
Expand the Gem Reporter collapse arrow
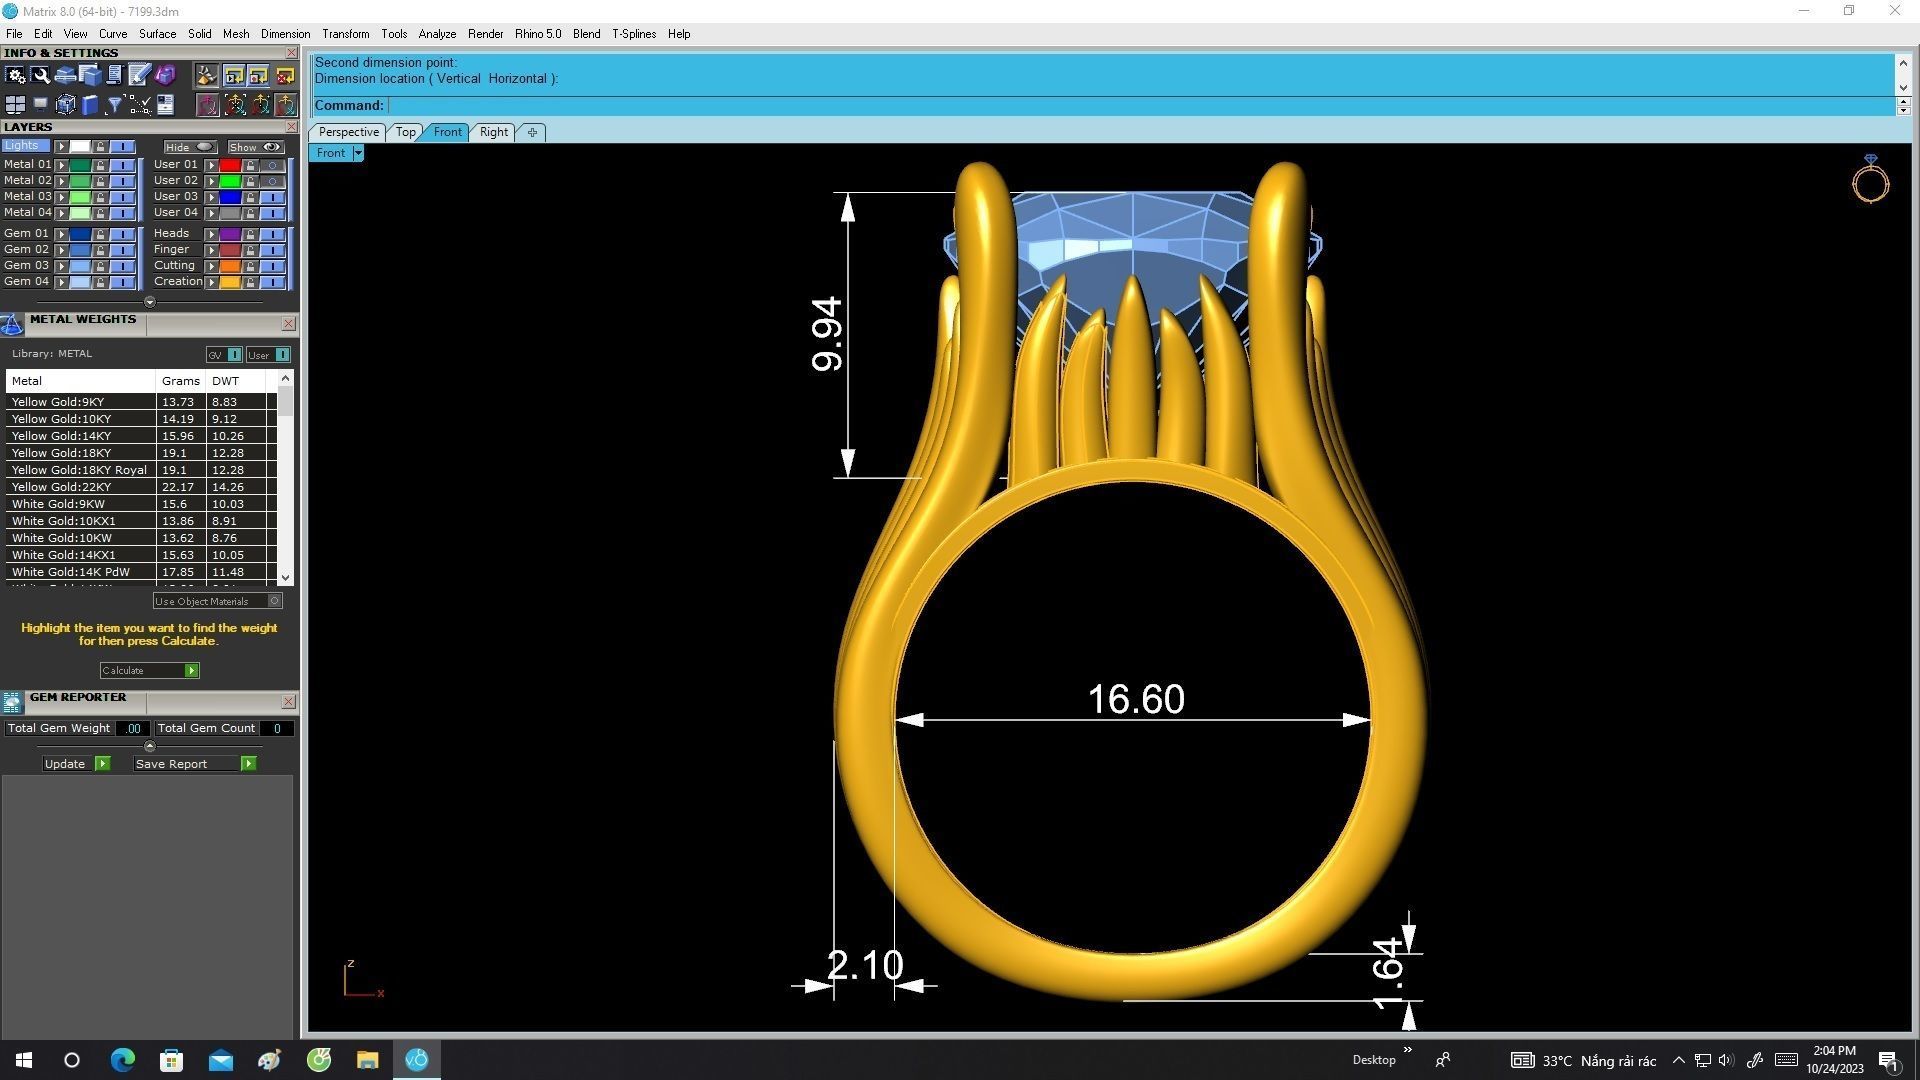[150, 746]
